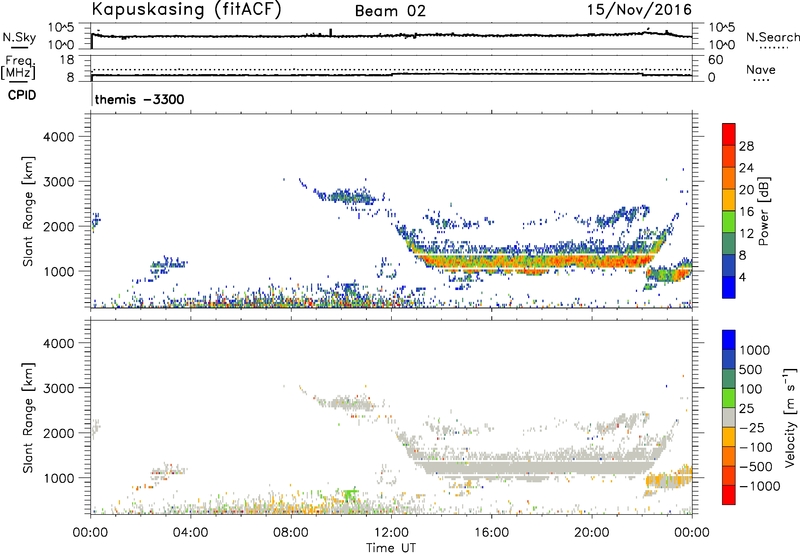Click the '4' tick on power colorbar
This screenshot has width=800, height=554.
coord(743,277)
